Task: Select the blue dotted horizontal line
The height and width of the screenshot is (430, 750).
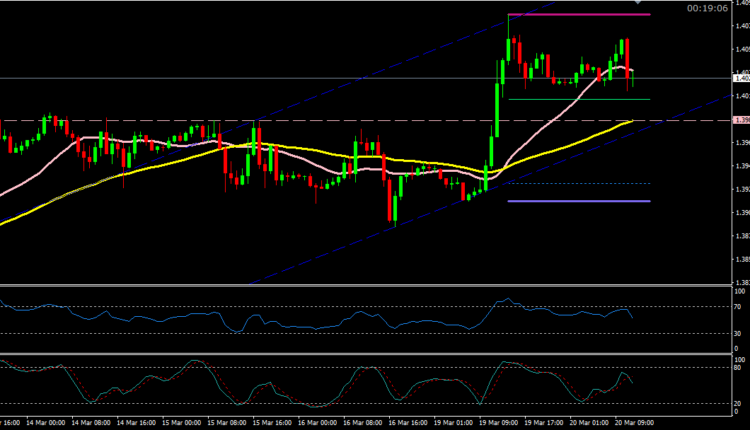Action: (580, 183)
